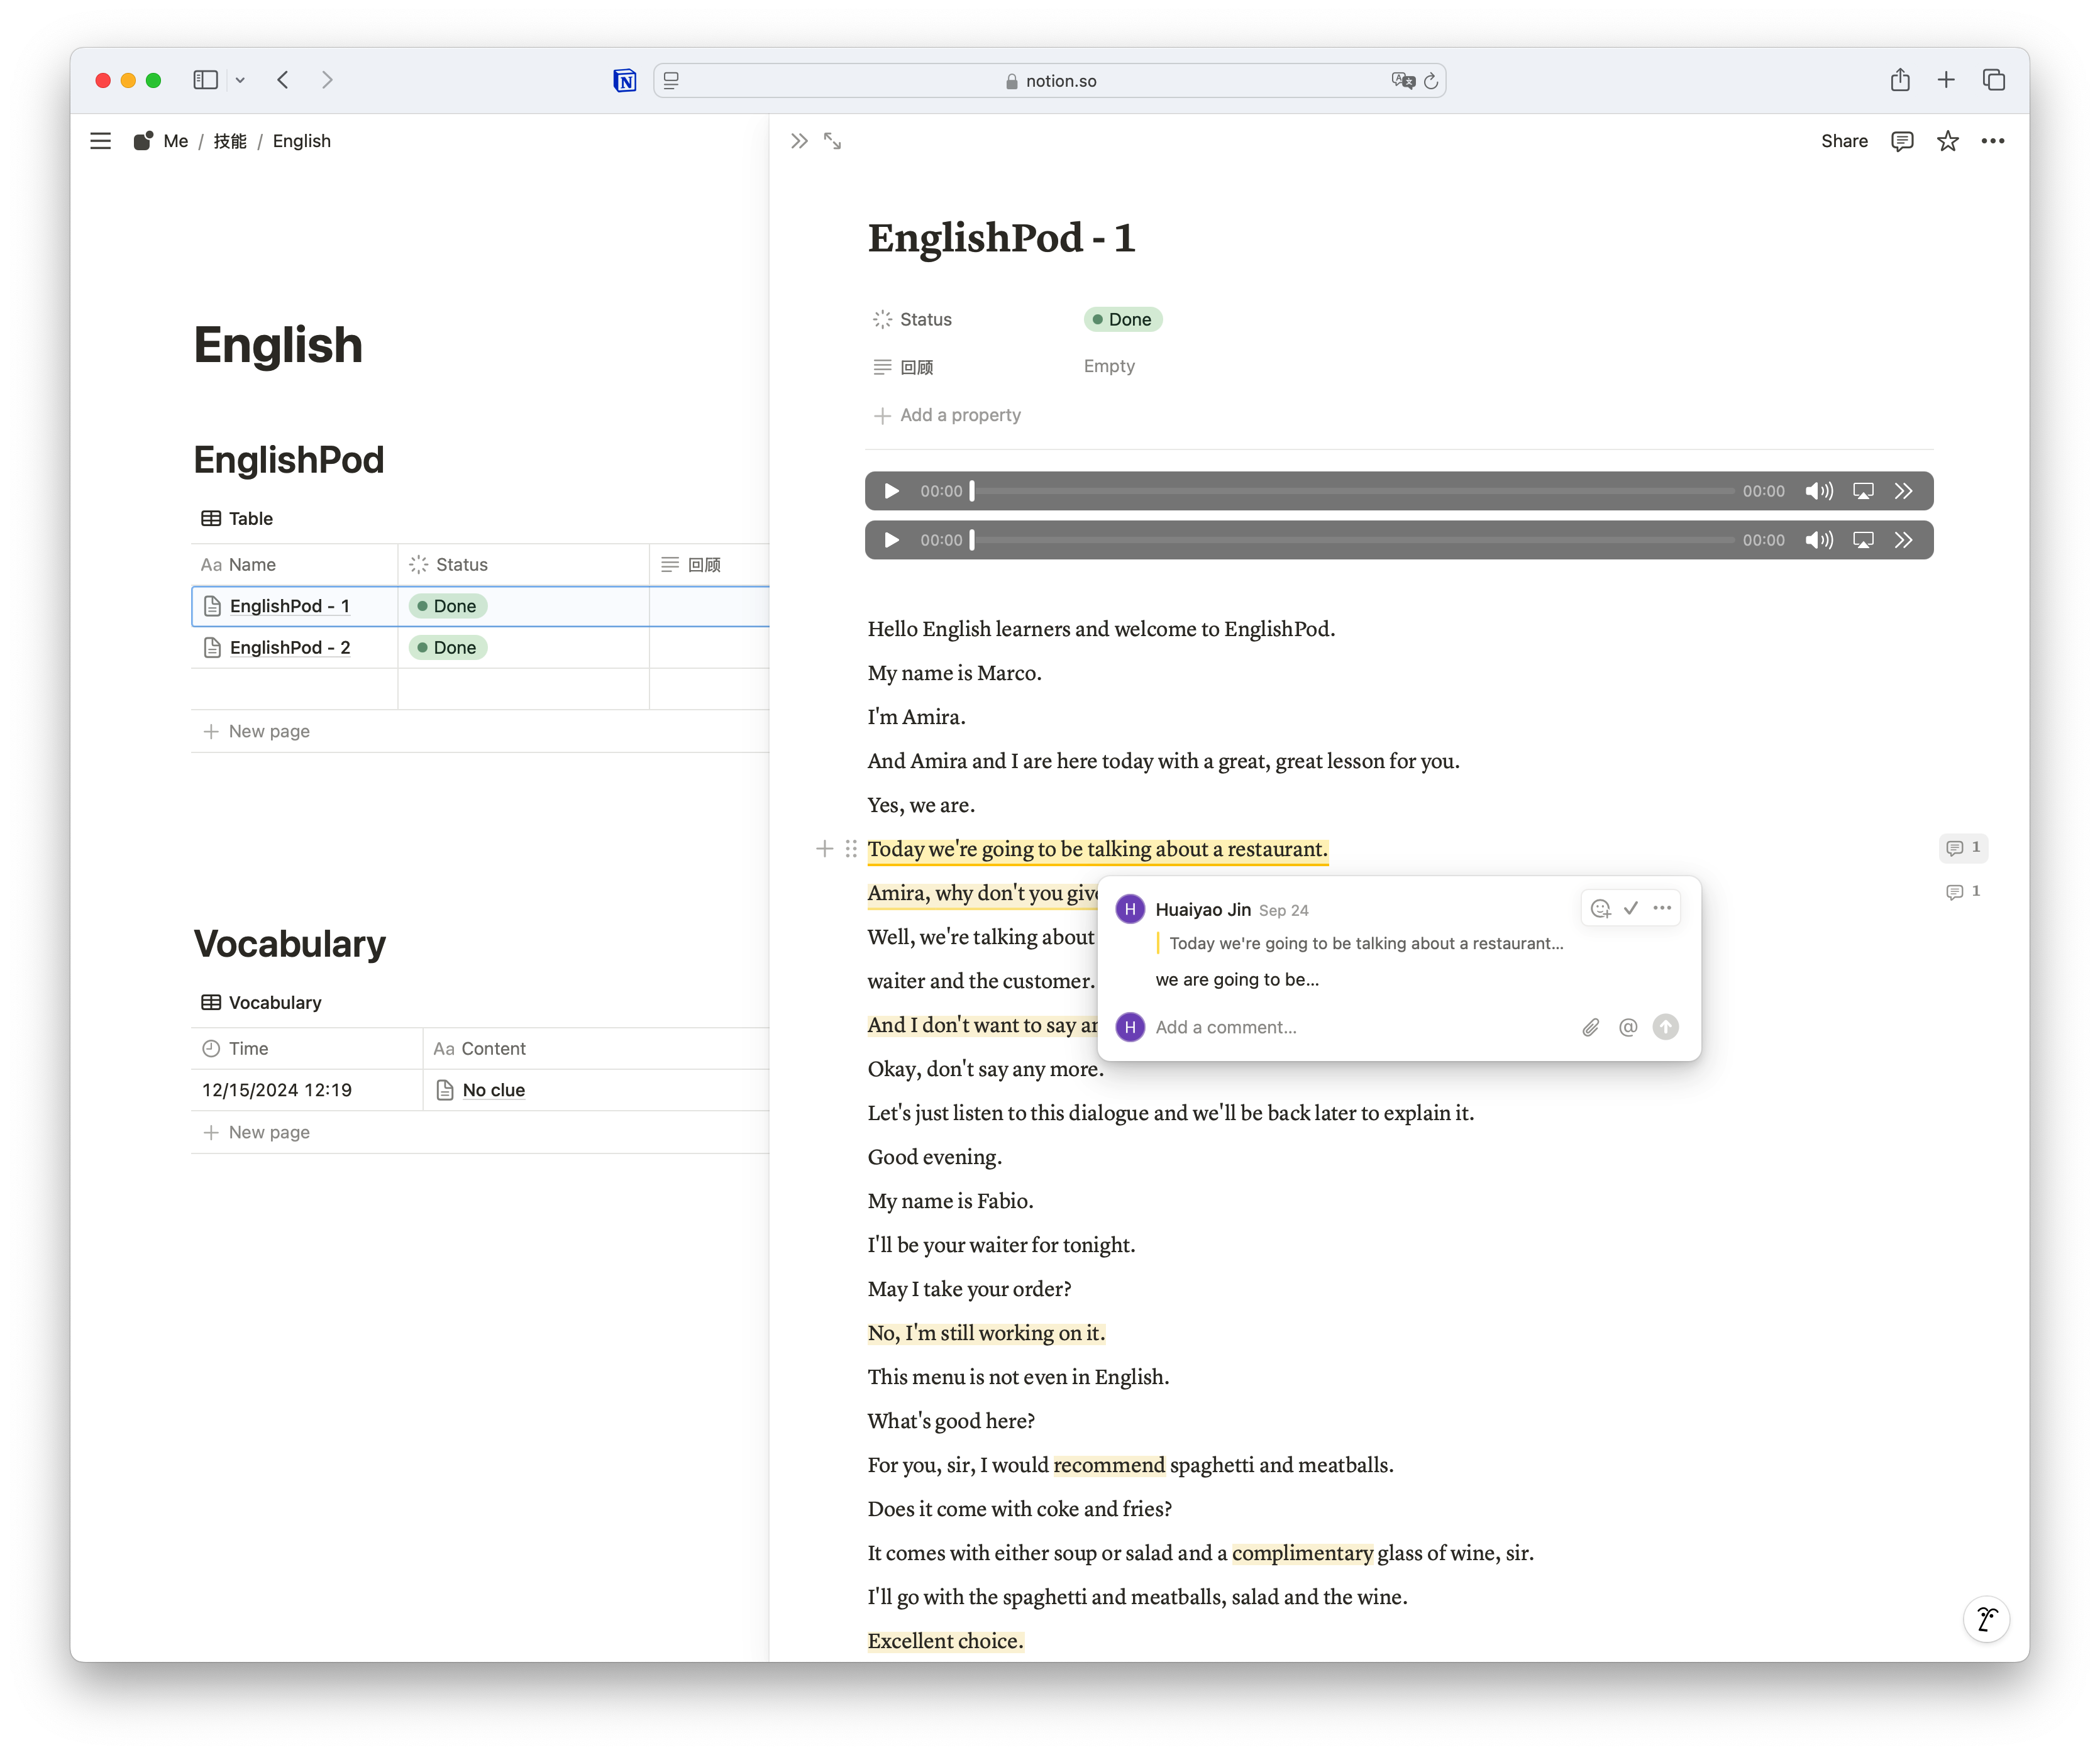Image resolution: width=2100 pixels, height=1755 pixels.
Task: Select the Vocabulary view tab
Action: pyautogui.click(x=261, y=1002)
